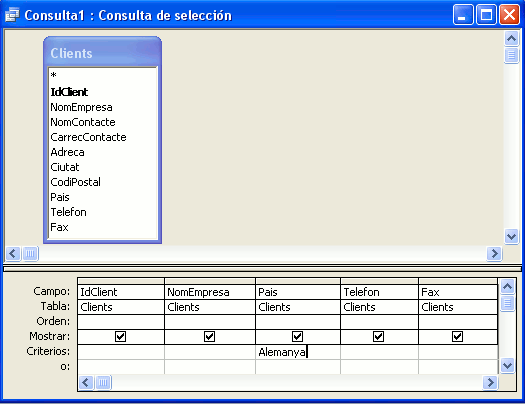This screenshot has width=525, height=404.
Task: Select Ciutat in the Clients field list
Action: (65, 167)
